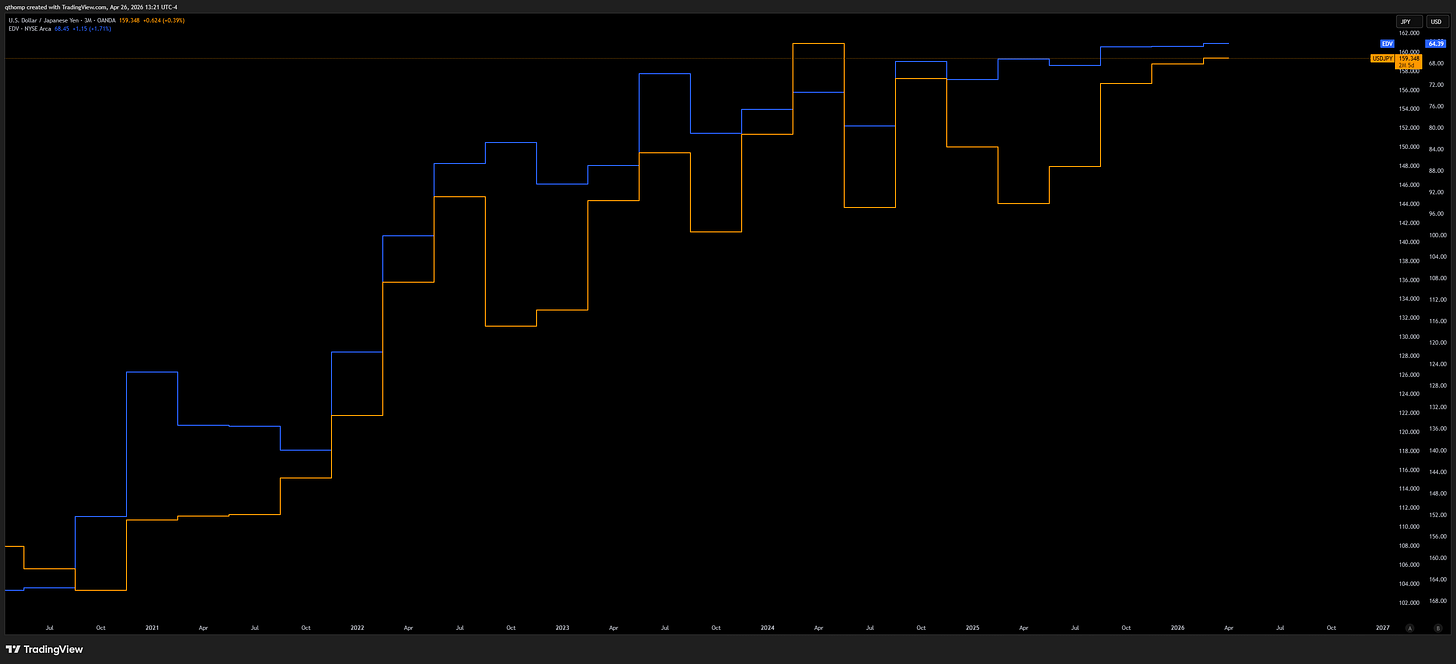Image resolution: width=1456 pixels, height=664 pixels.
Task: Click the 'EDV · NYSE Arca' legend title
Action: [x=30, y=30]
